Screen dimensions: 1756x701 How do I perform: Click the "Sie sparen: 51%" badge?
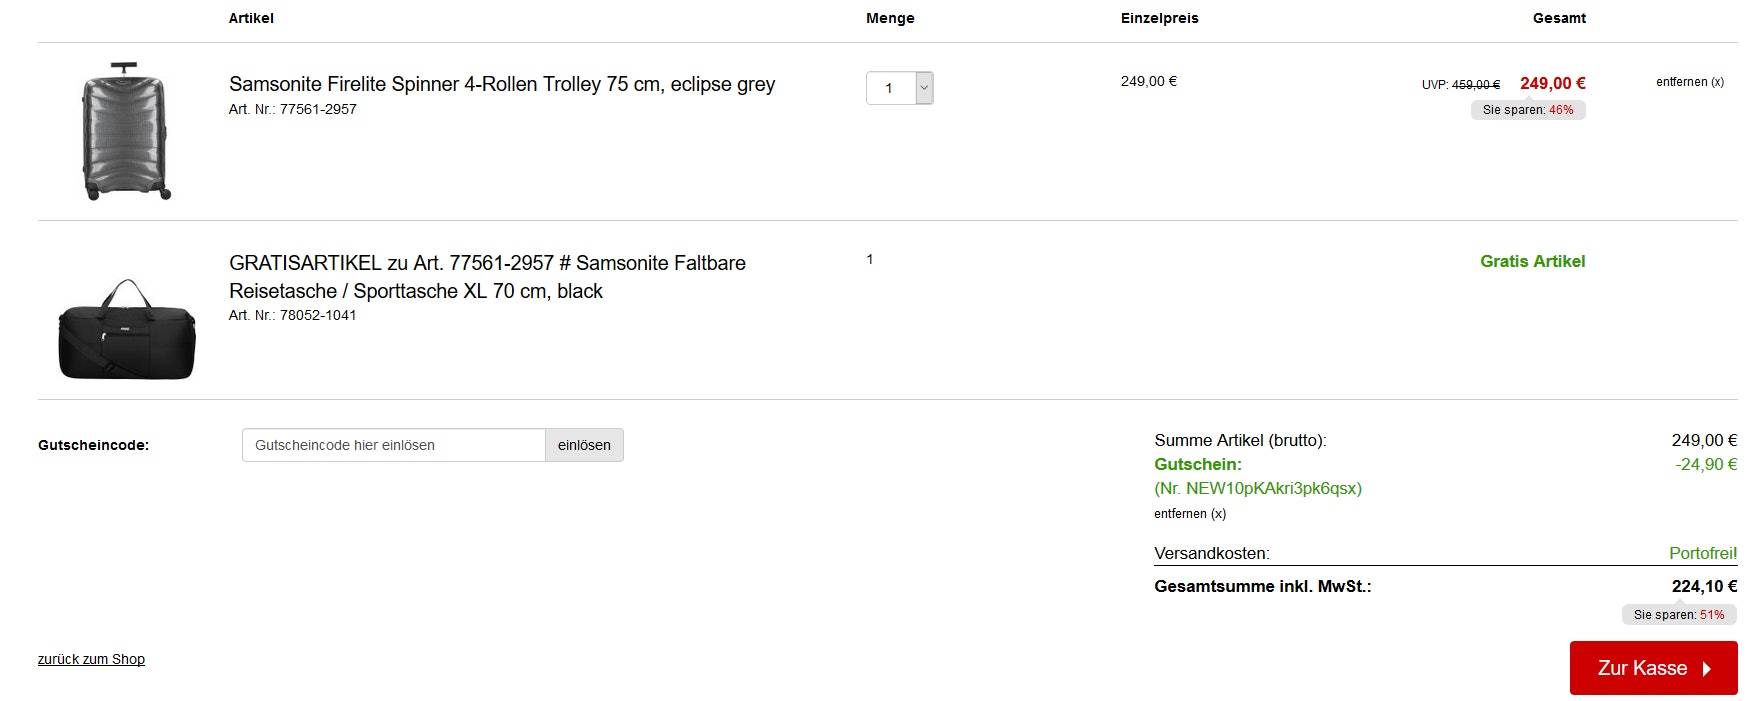click(1678, 615)
